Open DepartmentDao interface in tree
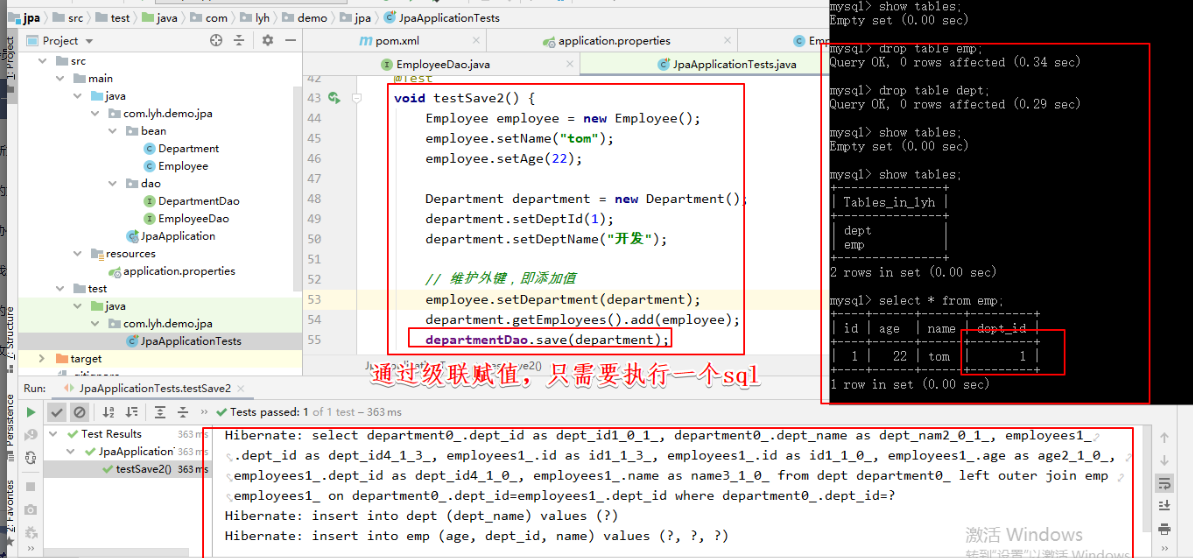1193x558 pixels. 191,201
